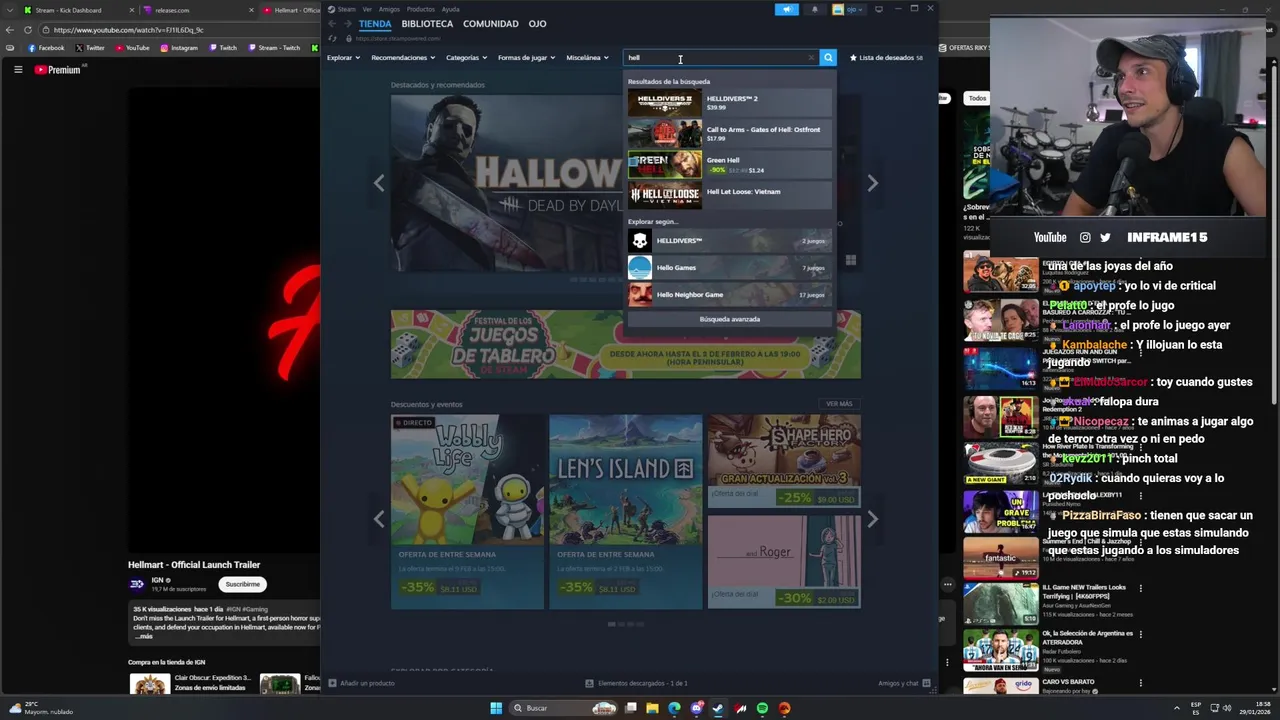Click VER MÁS next to discounts
The height and width of the screenshot is (720, 1280).
[x=839, y=404]
